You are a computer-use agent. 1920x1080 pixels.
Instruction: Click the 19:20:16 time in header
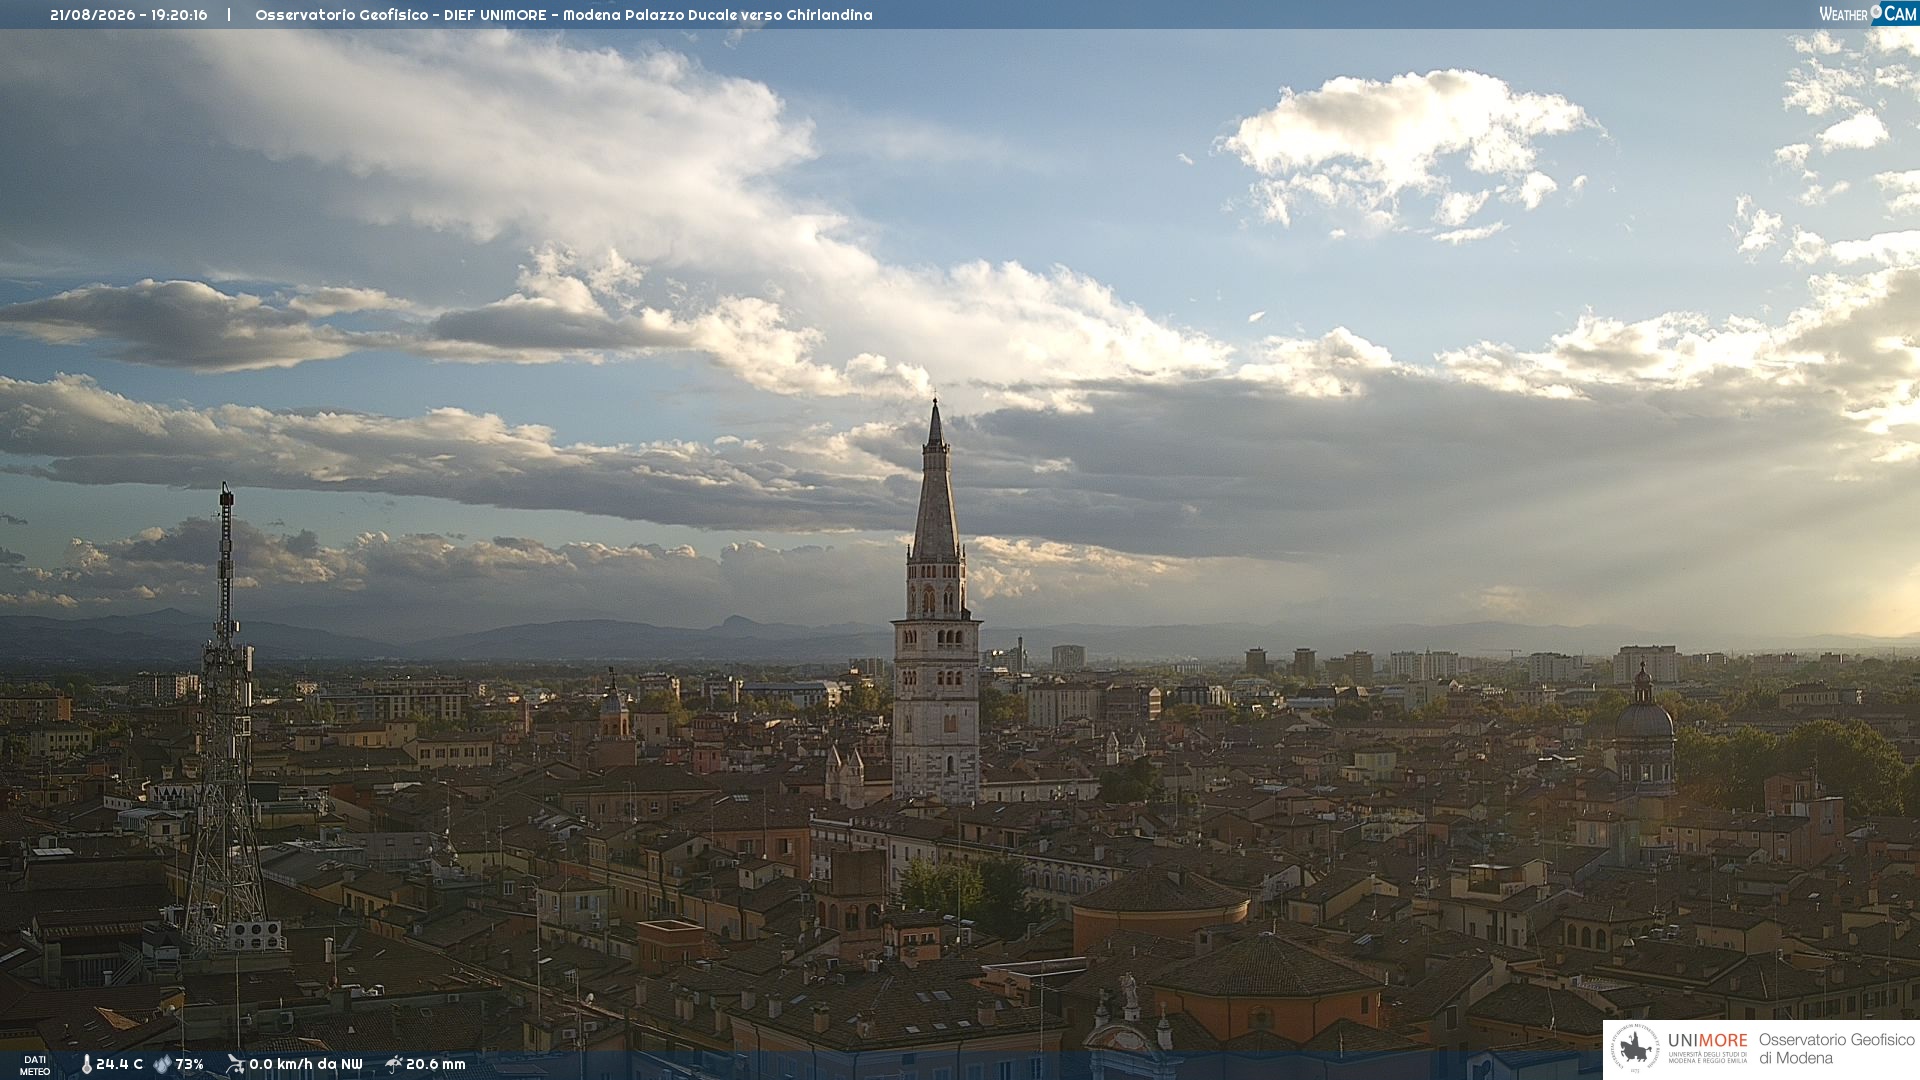180,15
